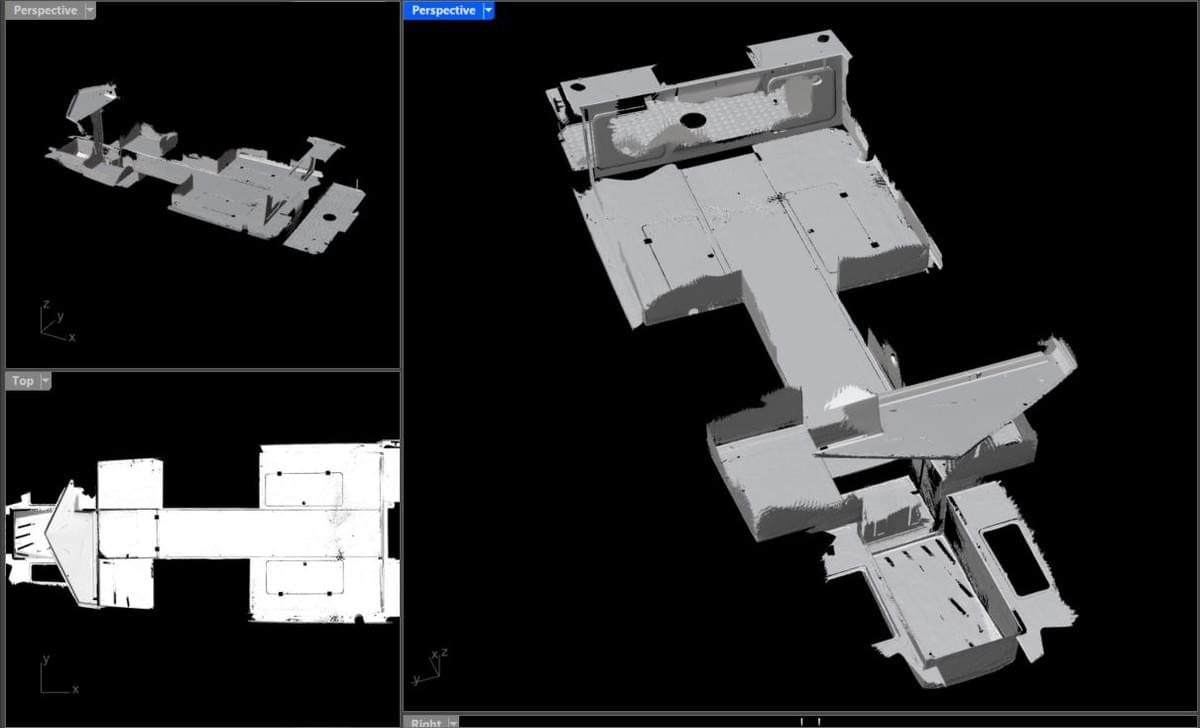Pick the lower rounded rectangle outline in Top view

[x=305, y=577]
